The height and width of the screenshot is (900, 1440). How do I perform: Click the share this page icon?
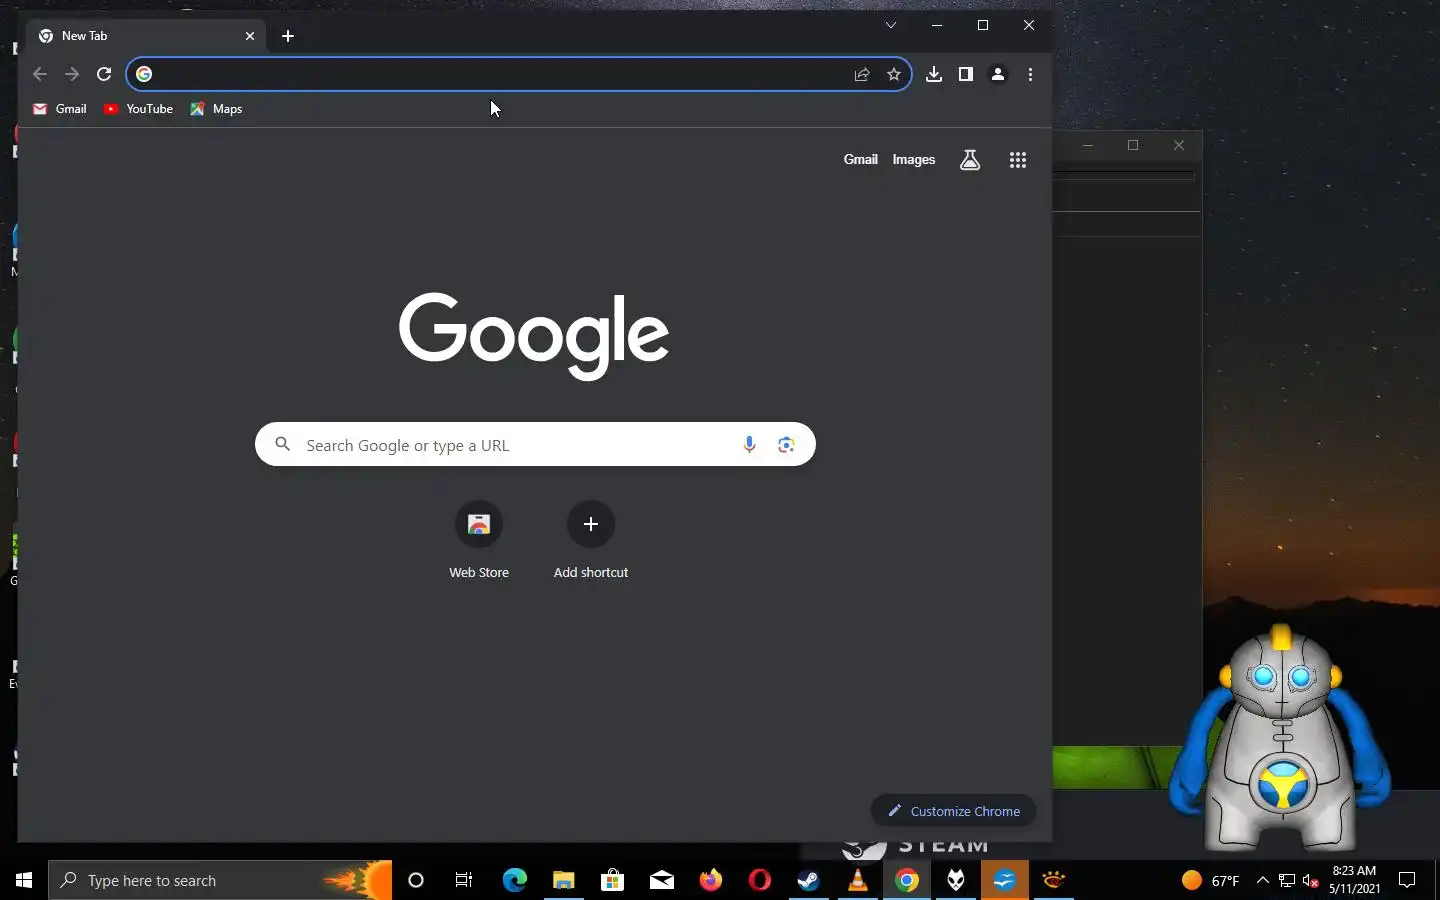pos(862,74)
